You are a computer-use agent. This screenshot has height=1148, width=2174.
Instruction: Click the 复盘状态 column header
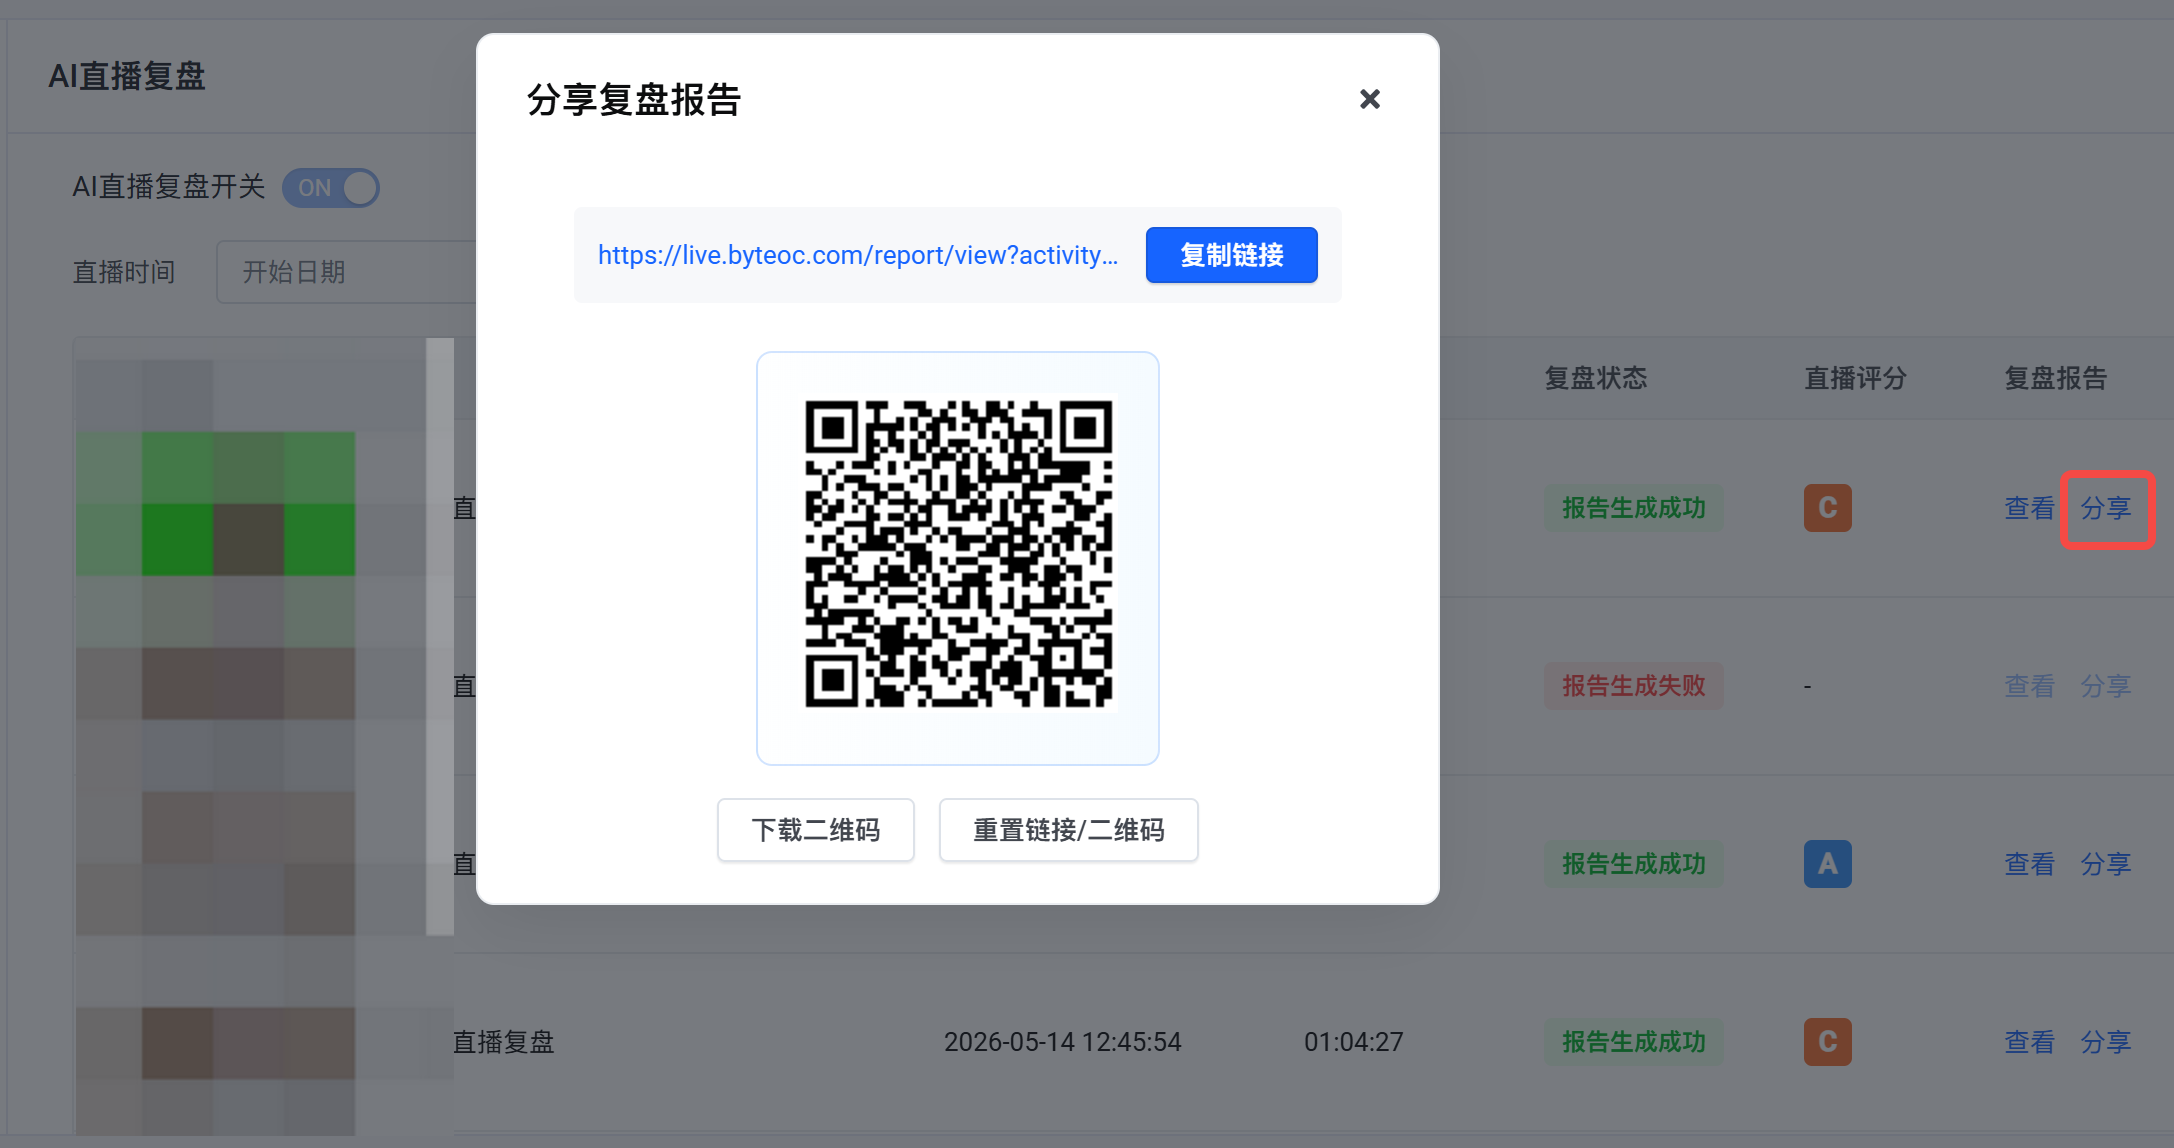(1596, 378)
